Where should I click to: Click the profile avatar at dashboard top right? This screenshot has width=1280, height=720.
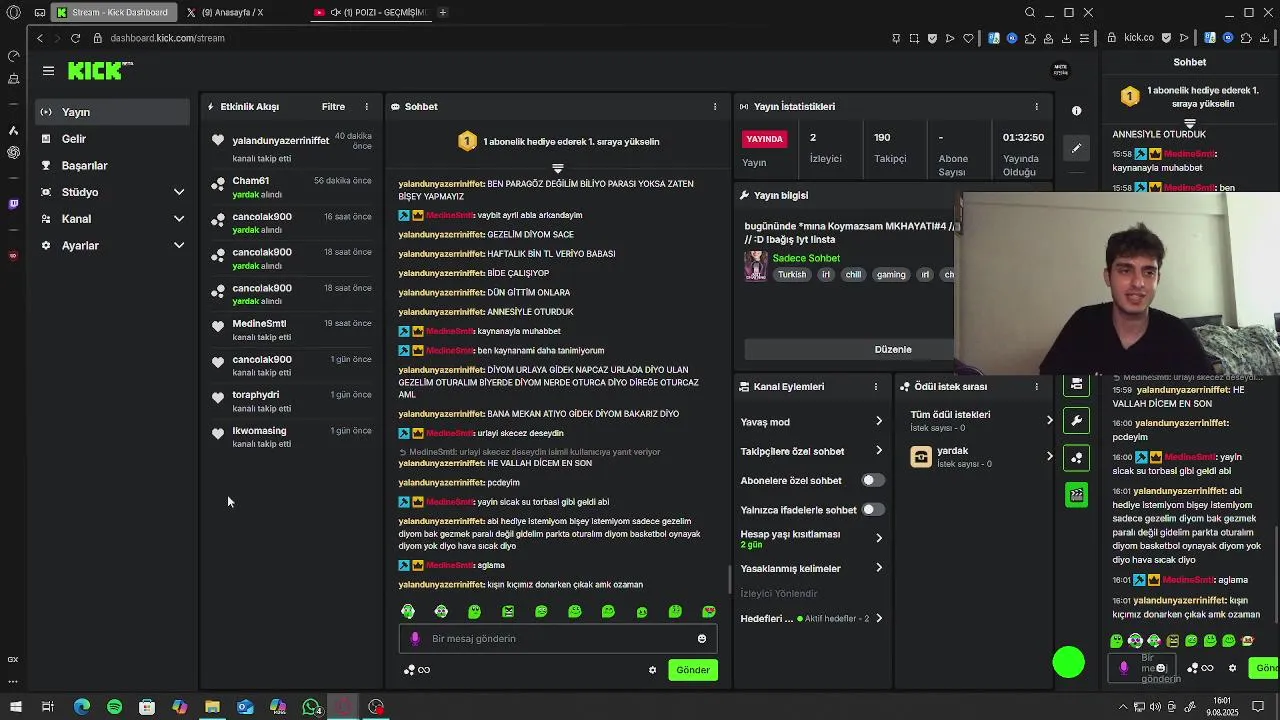tap(1061, 70)
